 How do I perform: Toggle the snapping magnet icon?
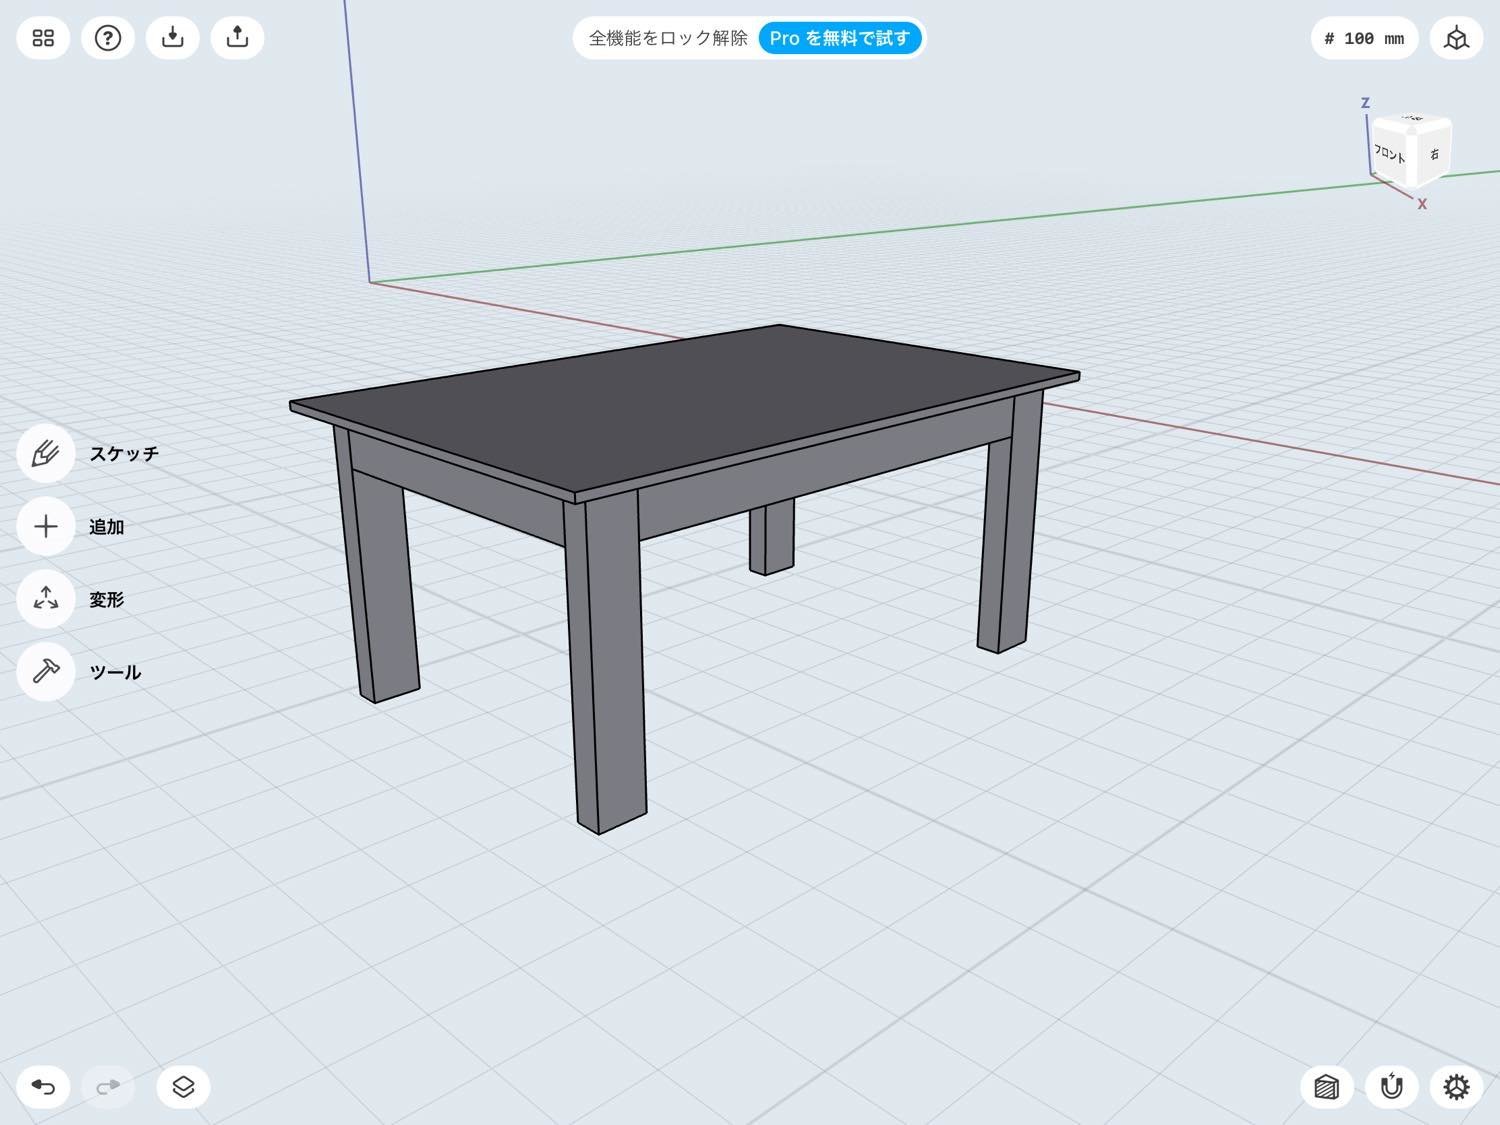[x=1392, y=1087]
